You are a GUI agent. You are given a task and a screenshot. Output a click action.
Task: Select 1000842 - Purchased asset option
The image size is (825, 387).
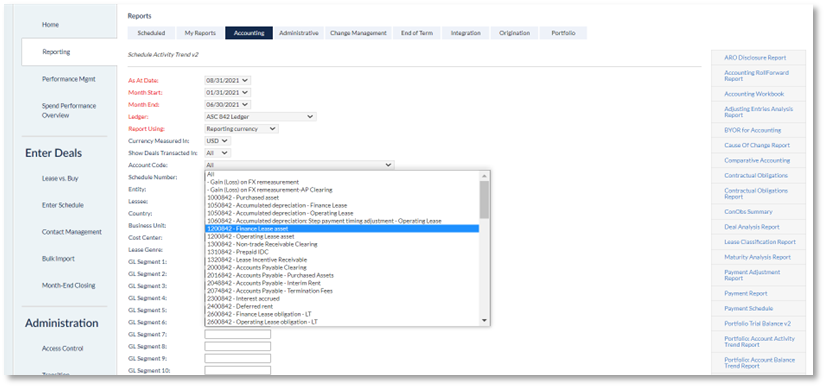pyautogui.click(x=342, y=197)
